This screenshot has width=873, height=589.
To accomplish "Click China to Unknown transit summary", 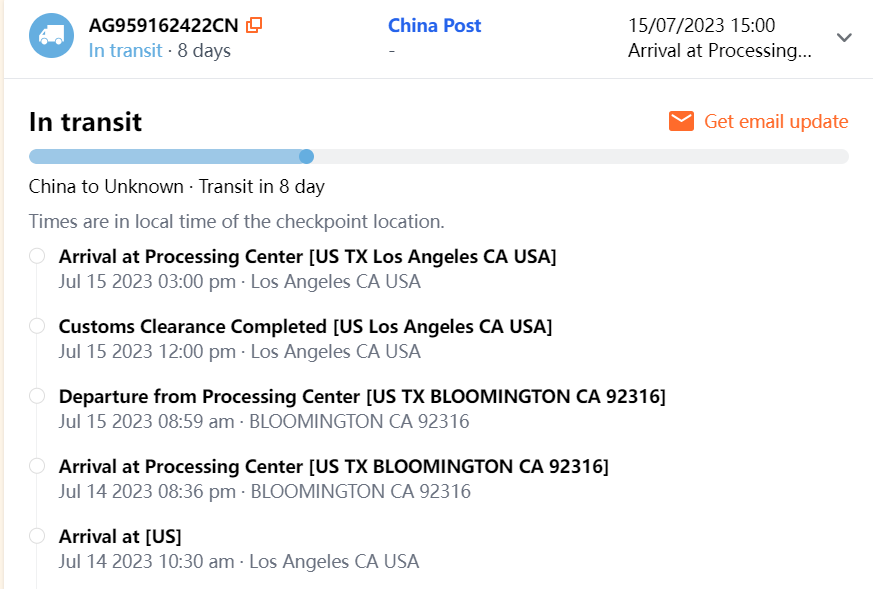I will pyautogui.click(x=176, y=186).
